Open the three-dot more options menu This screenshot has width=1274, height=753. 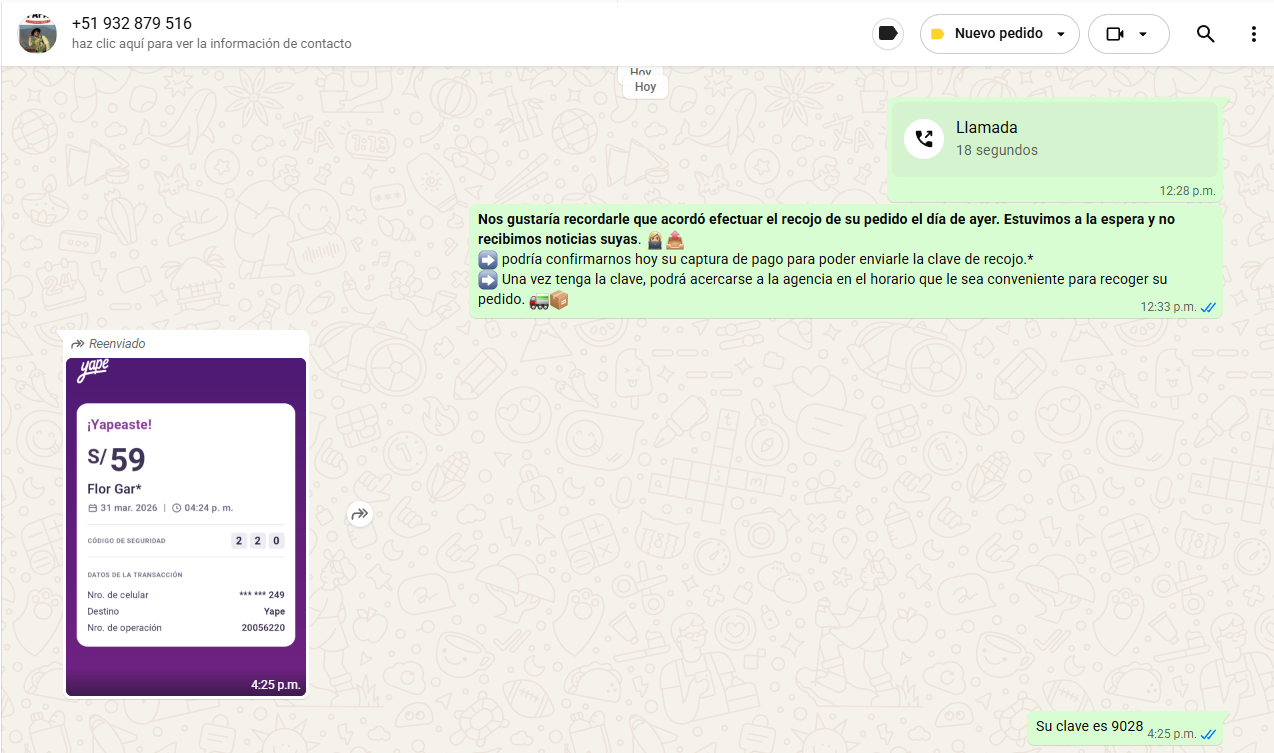(x=1253, y=34)
